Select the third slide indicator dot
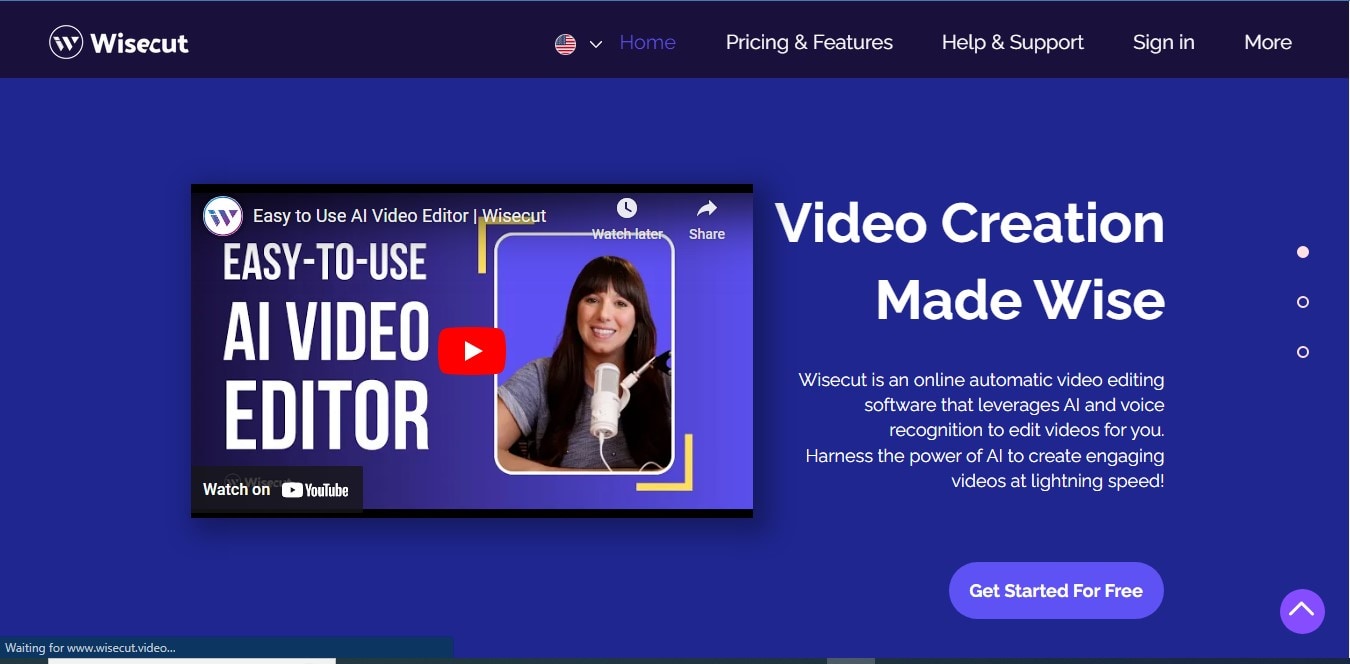The image size is (1350, 664). (x=1303, y=352)
